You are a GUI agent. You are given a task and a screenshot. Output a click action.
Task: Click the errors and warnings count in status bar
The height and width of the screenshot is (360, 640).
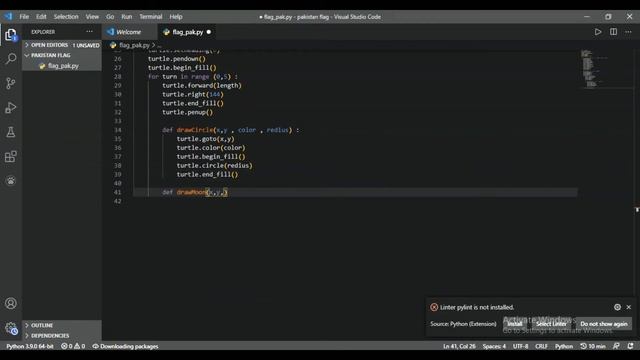pos(73,346)
